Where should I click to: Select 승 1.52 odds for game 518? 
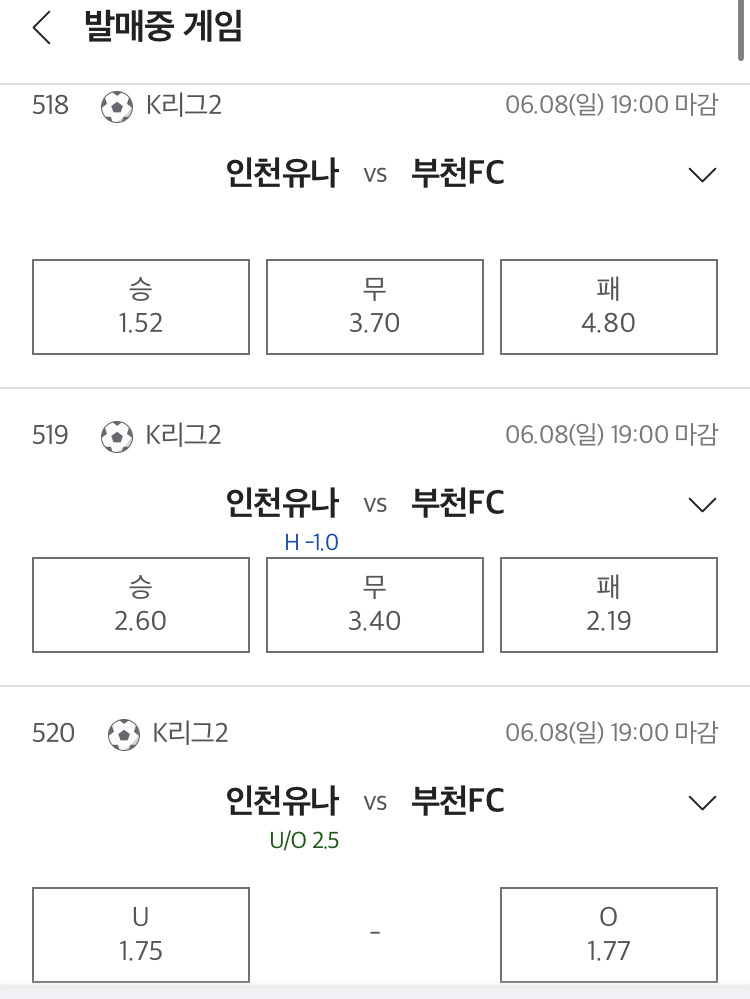pyautogui.click(x=141, y=306)
